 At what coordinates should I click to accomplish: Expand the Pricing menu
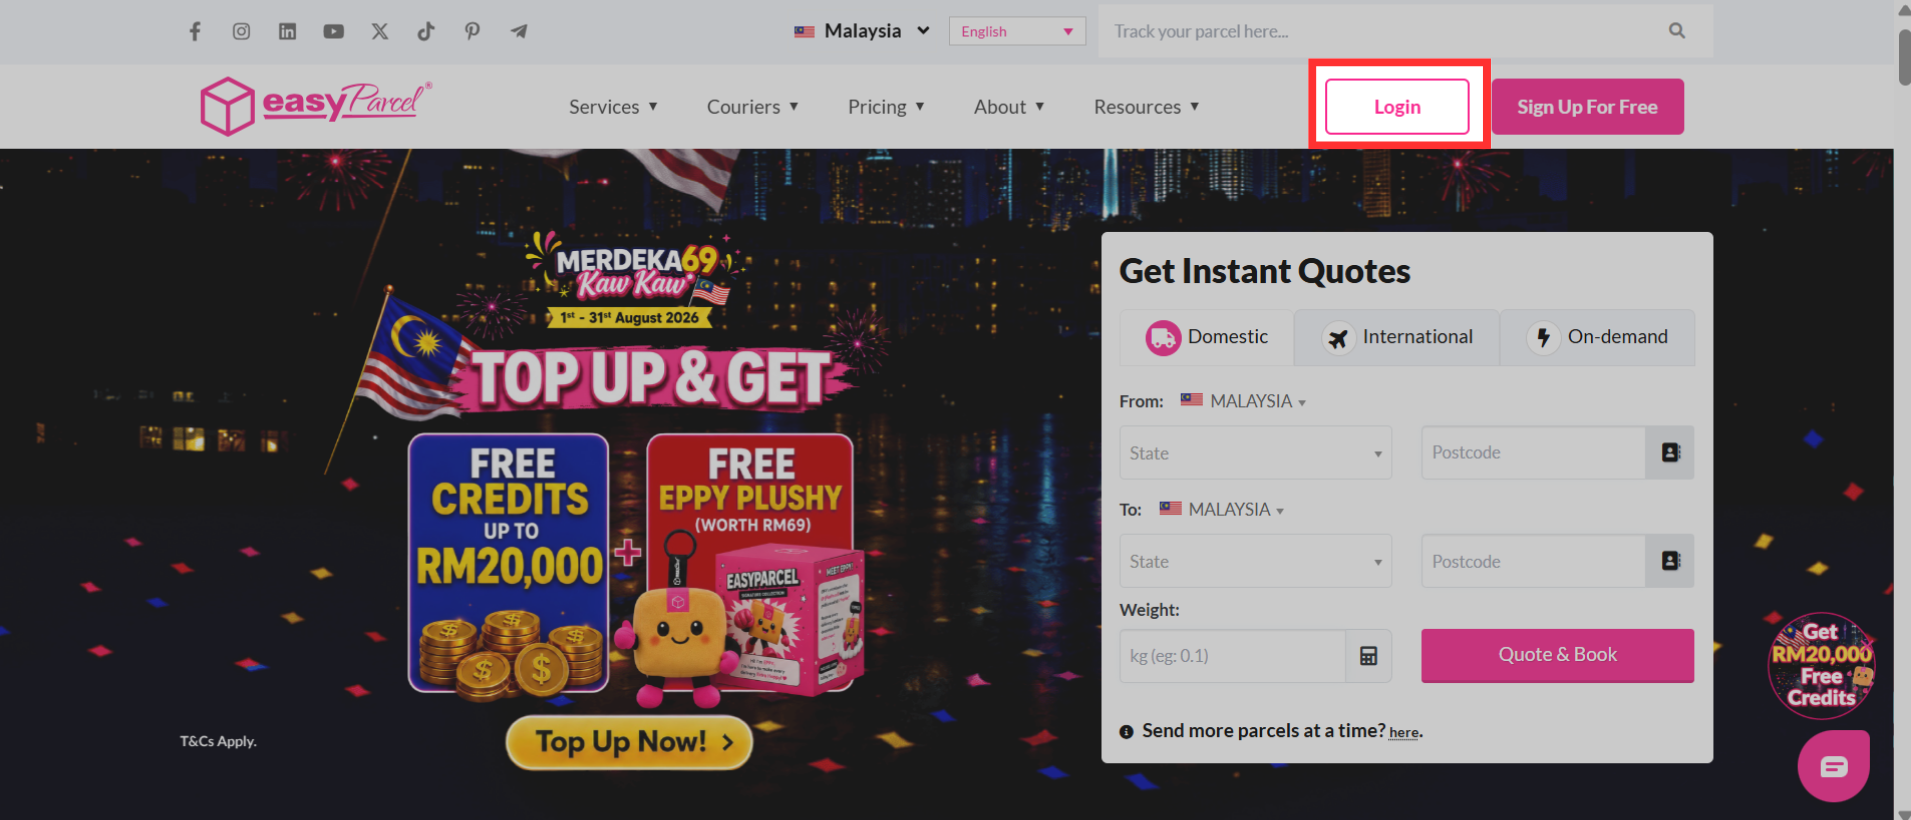(x=886, y=107)
